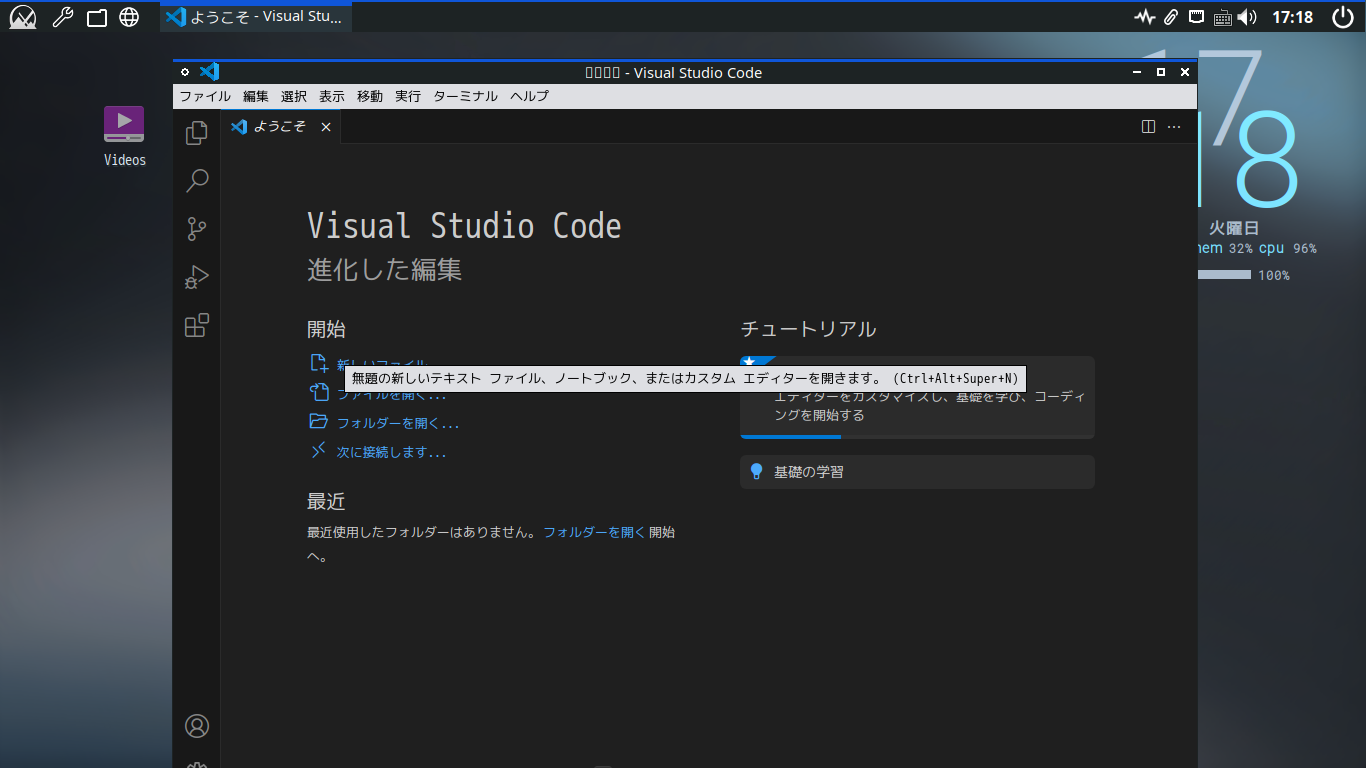This screenshot has width=1366, height=768.
Task: Open the settings wrench in top panel
Action: point(62,17)
